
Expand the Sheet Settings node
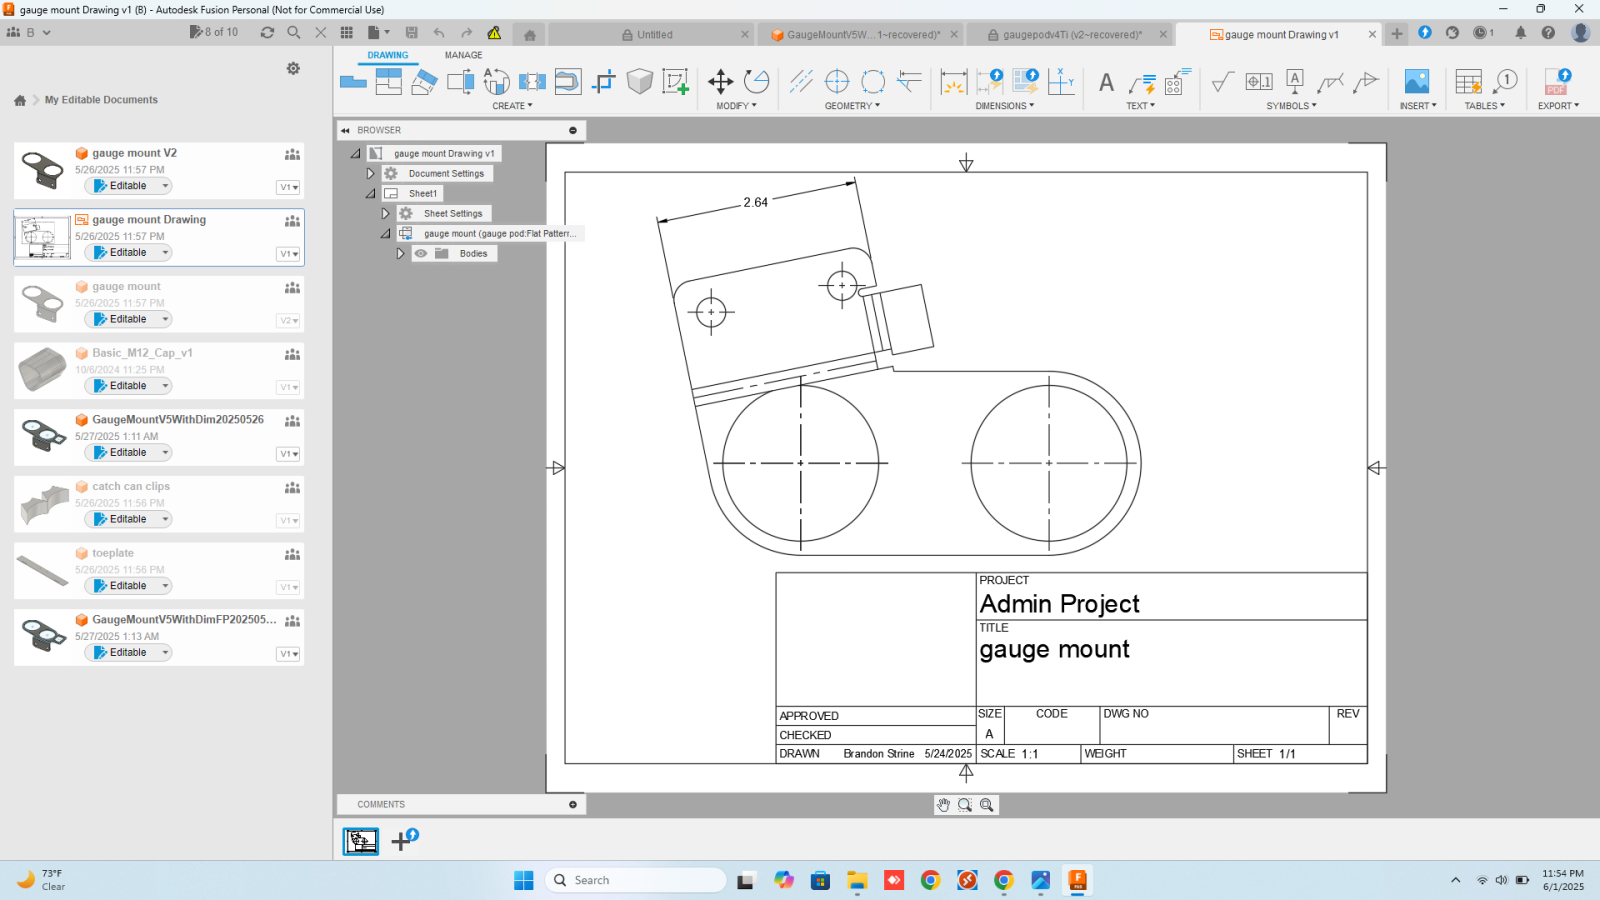385,214
